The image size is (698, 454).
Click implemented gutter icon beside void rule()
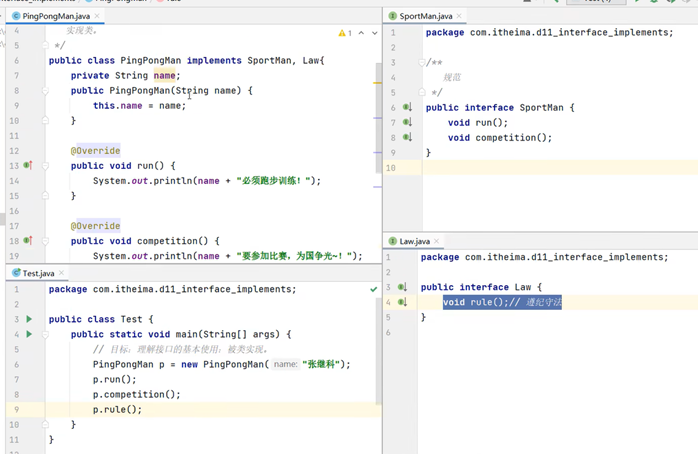(402, 302)
